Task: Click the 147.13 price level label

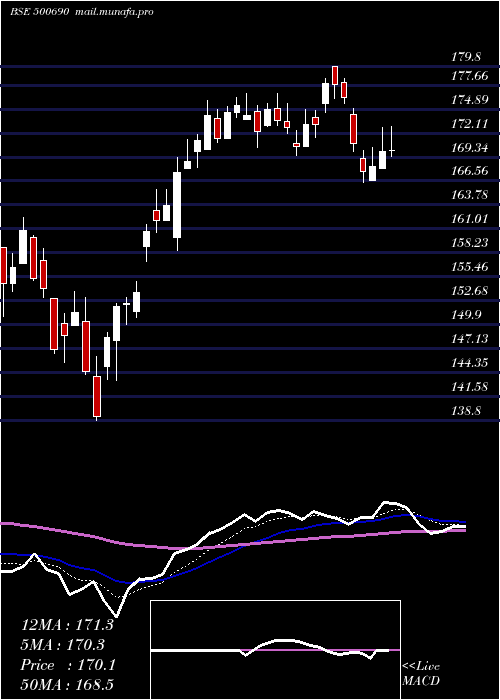Action: pyautogui.click(x=470, y=339)
